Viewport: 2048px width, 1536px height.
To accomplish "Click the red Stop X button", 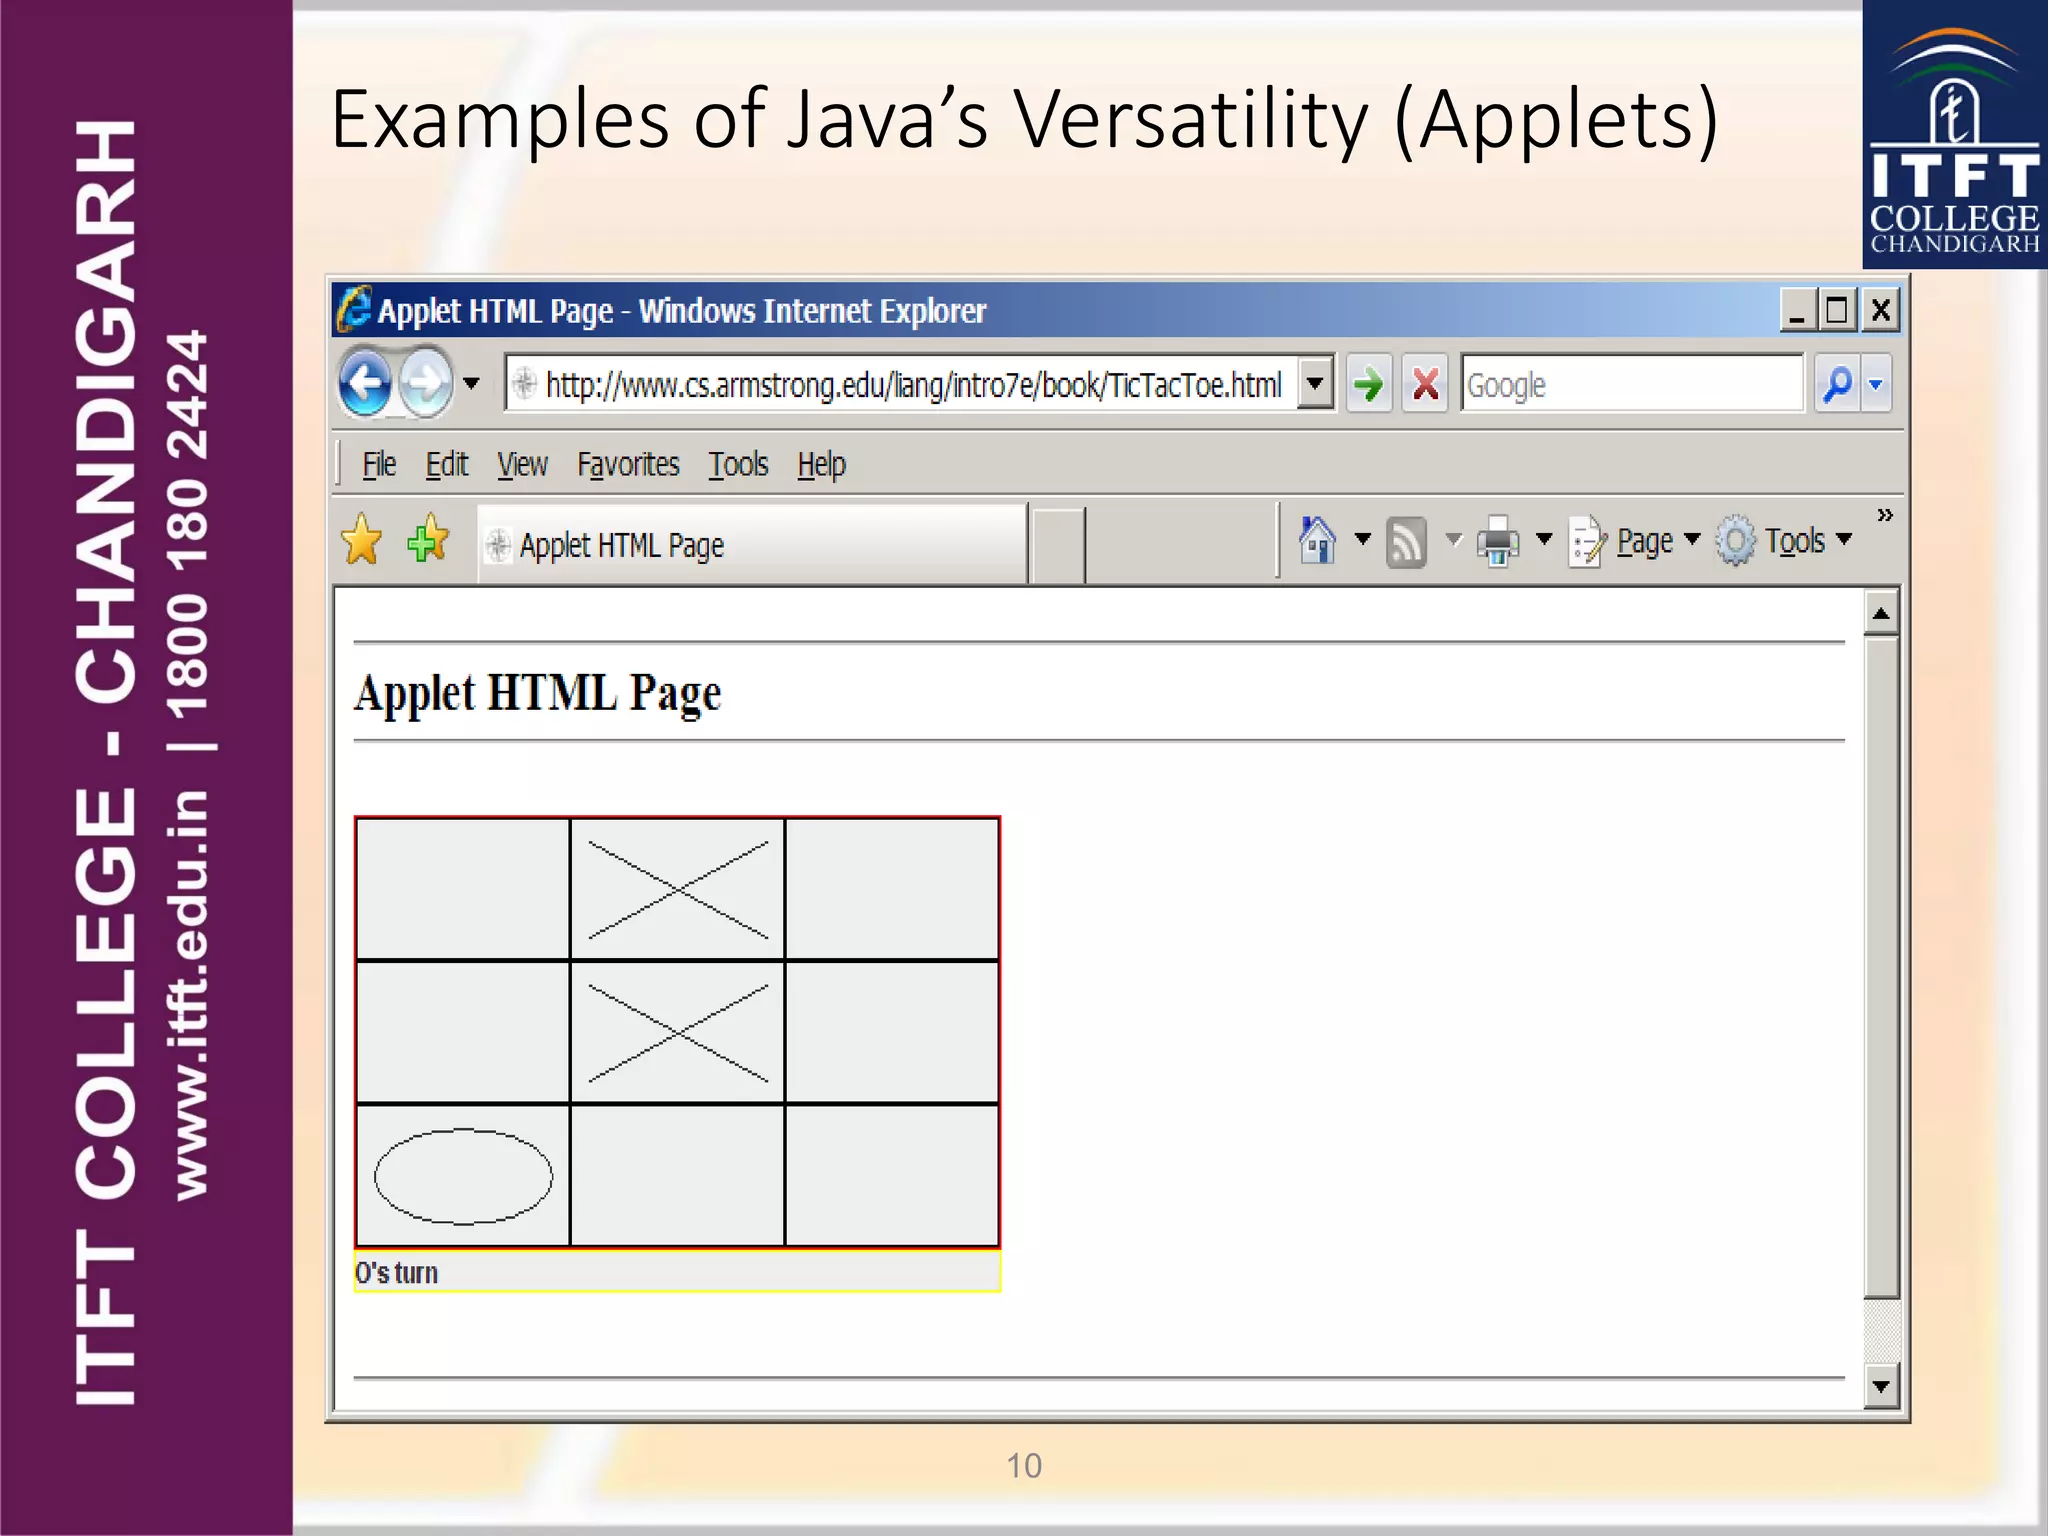I will coord(1425,383).
